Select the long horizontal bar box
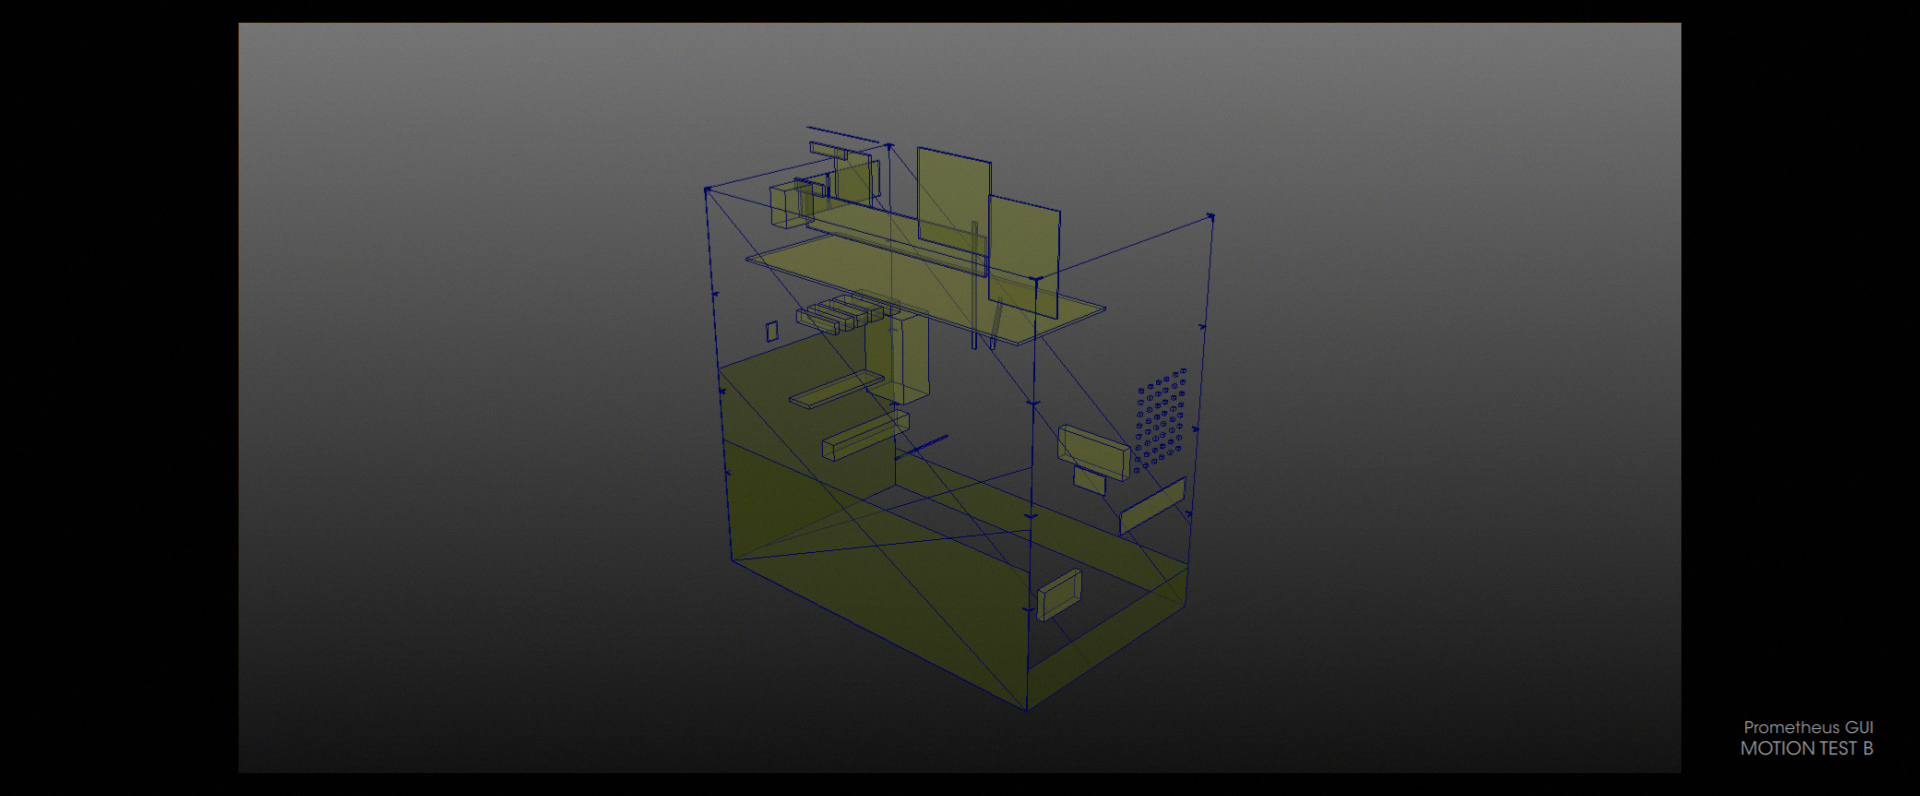The height and width of the screenshot is (796, 1920). click(x=864, y=437)
